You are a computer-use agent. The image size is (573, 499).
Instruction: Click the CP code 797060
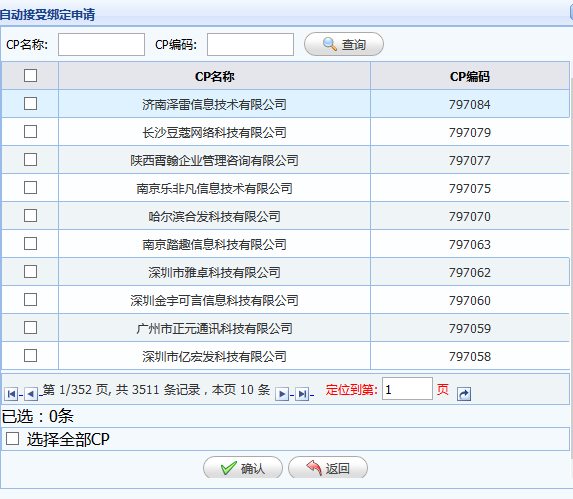(470, 300)
